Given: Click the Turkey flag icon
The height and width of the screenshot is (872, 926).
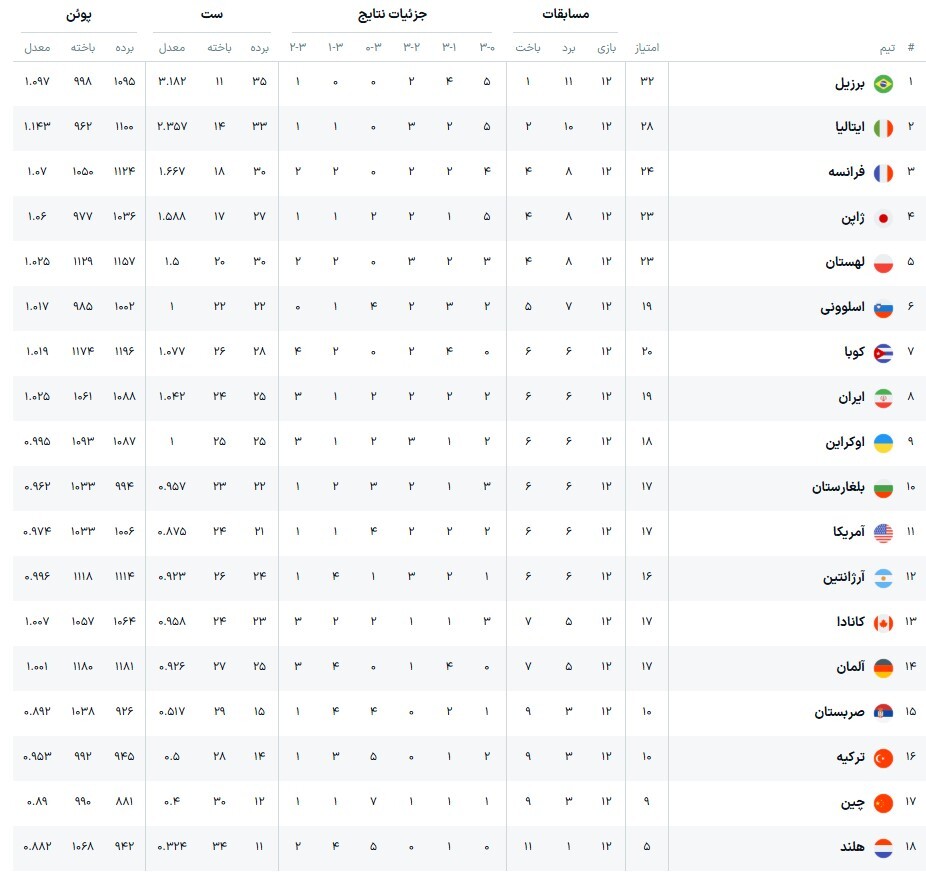Looking at the screenshot, I should tap(883, 757).
